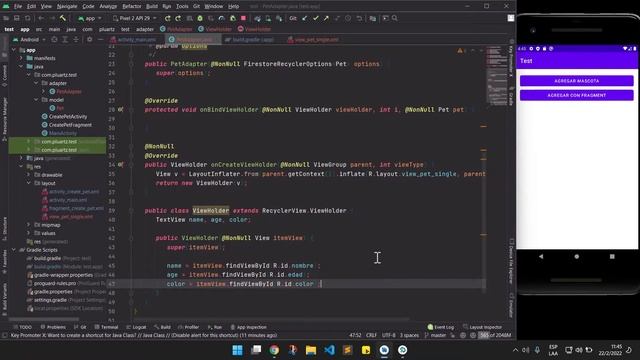
Task: Open the Navigate menu
Action: pos(67,7)
